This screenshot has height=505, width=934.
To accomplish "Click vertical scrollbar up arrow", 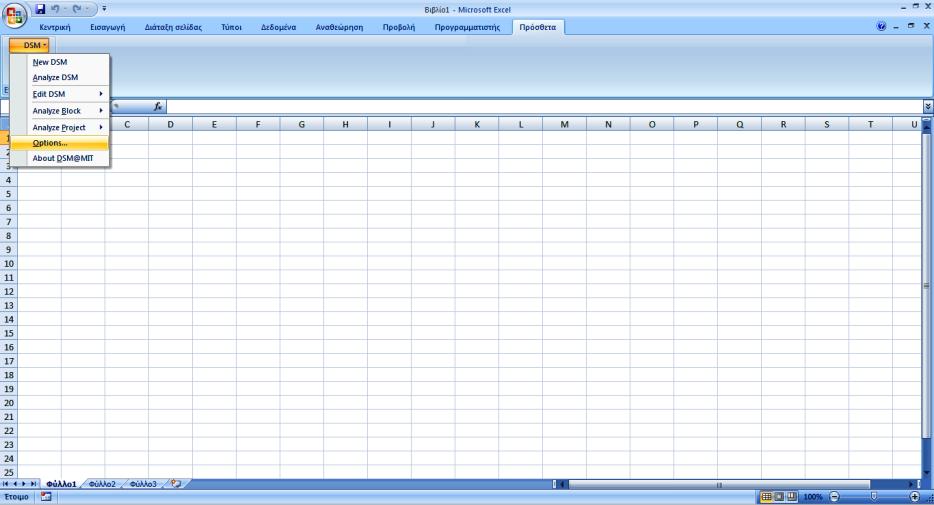I will pyautogui.click(x=927, y=129).
